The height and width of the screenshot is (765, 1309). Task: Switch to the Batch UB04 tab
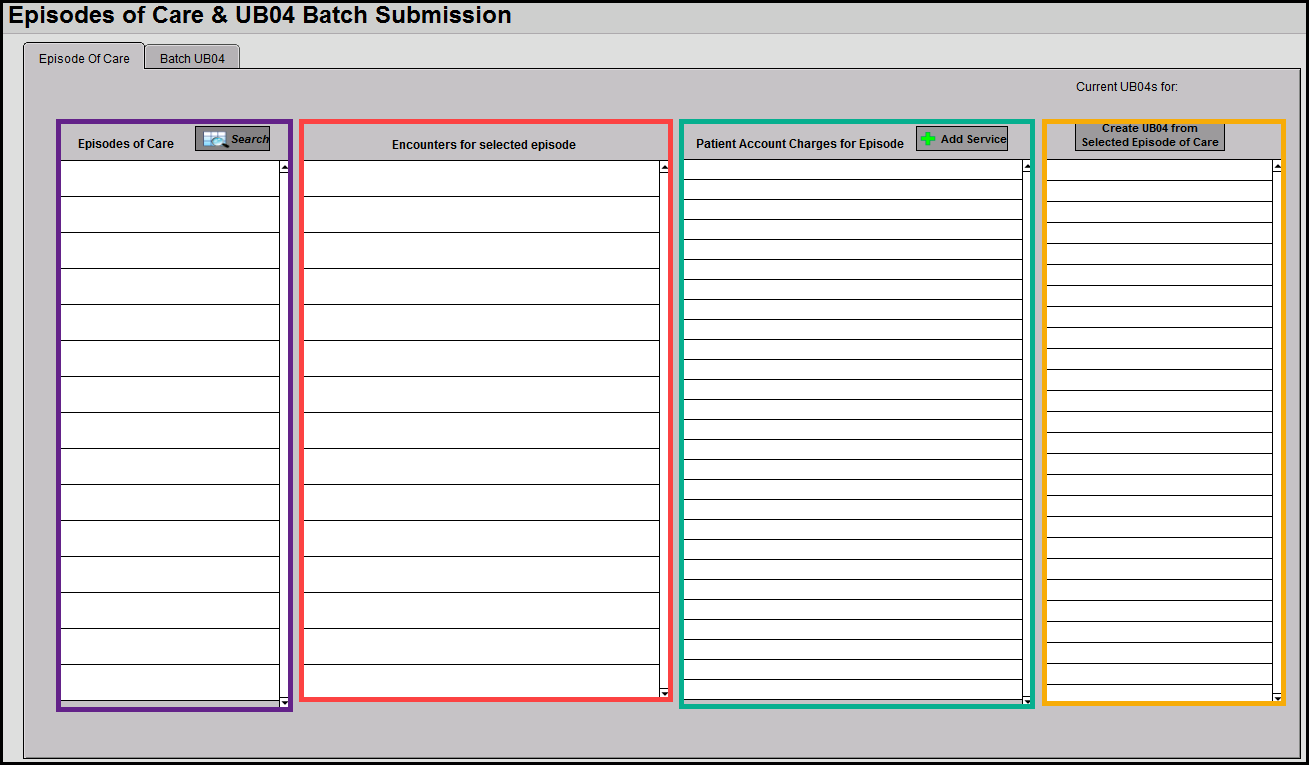tap(192, 58)
